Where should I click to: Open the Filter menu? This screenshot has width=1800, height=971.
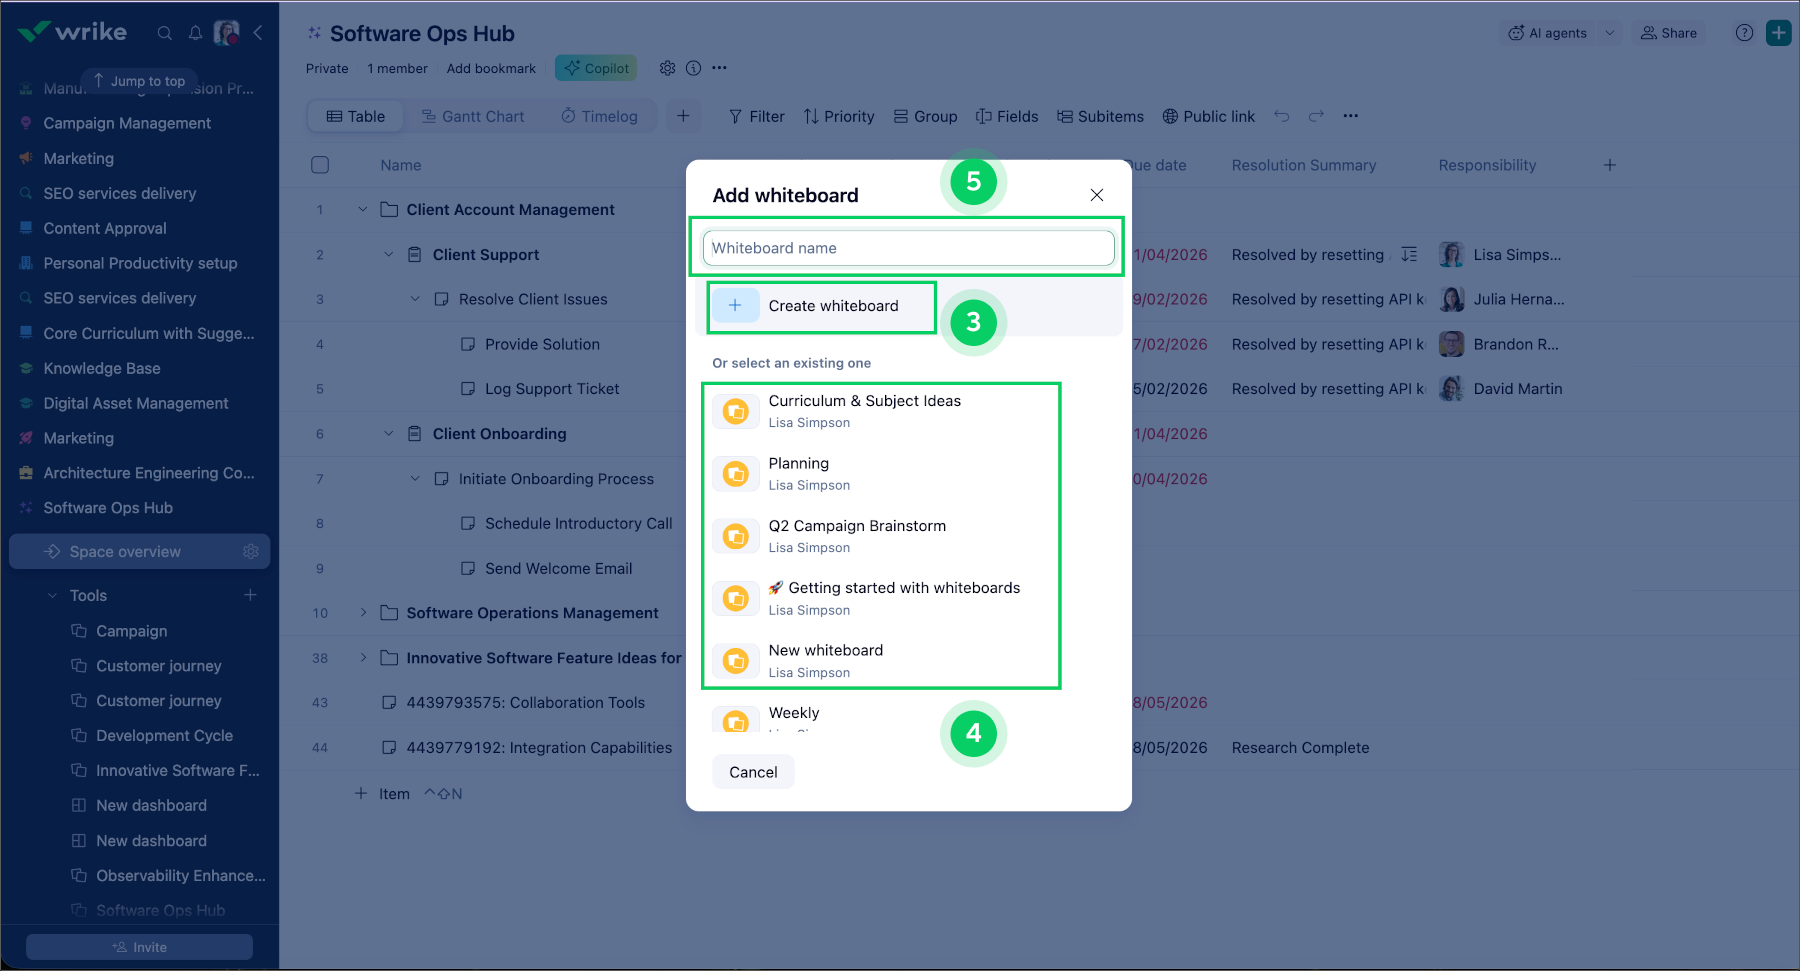coord(757,116)
